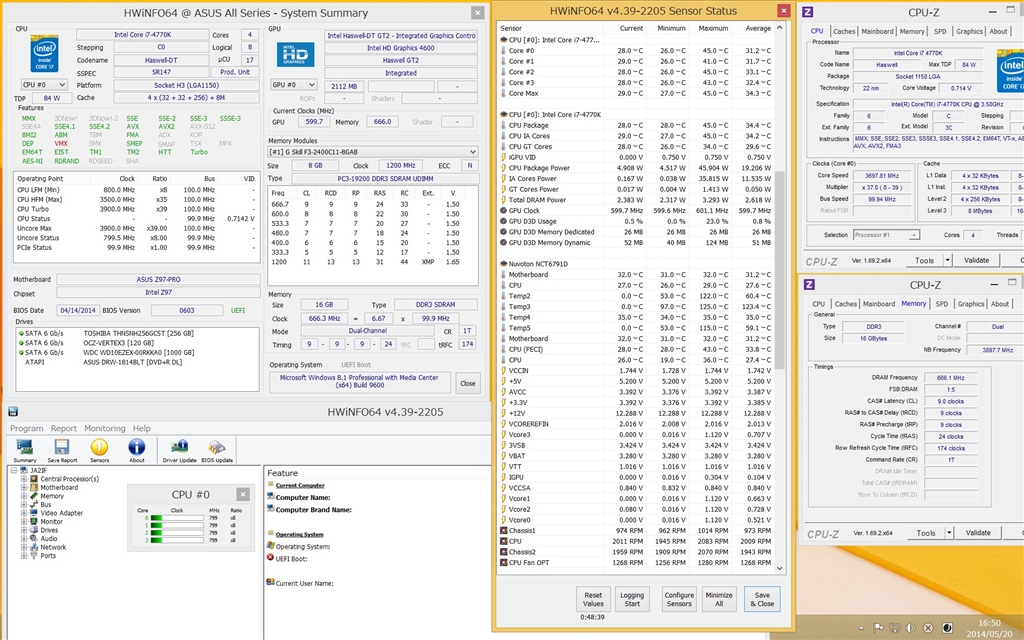
Task: Switch to the Mainboard tab in CPU-Z
Action: [x=878, y=31]
